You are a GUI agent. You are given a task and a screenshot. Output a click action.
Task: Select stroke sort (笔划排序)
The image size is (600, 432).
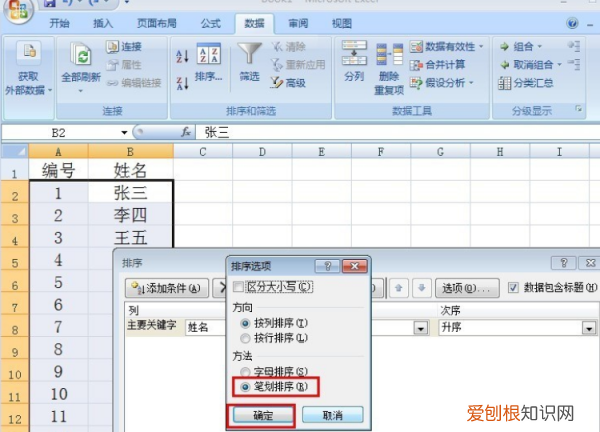[x=245, y=387]
